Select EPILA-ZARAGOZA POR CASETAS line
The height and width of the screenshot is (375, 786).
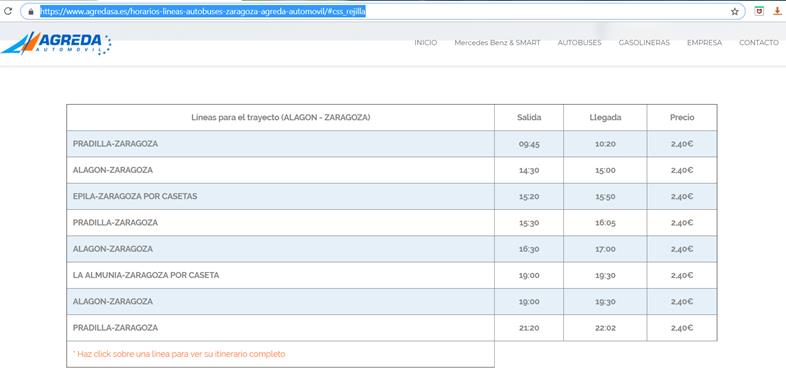[135, 197]
